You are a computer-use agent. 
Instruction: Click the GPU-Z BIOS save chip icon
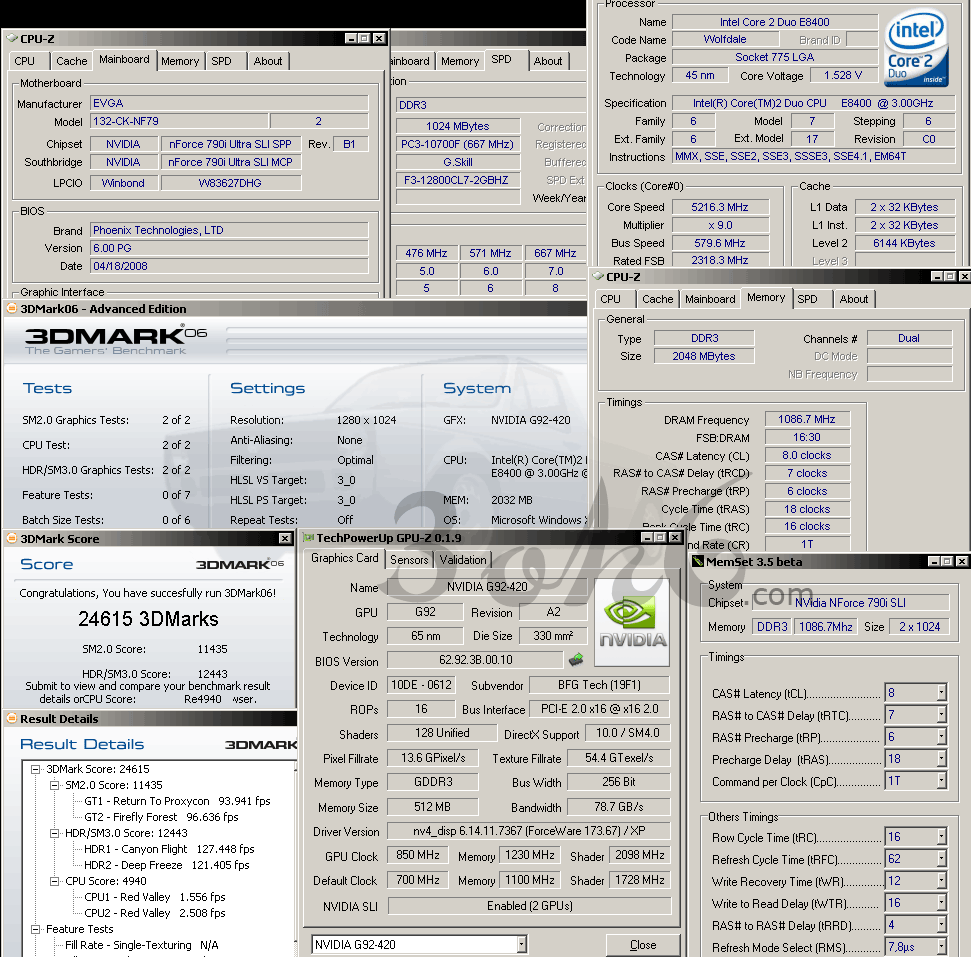tap(576, 660)
